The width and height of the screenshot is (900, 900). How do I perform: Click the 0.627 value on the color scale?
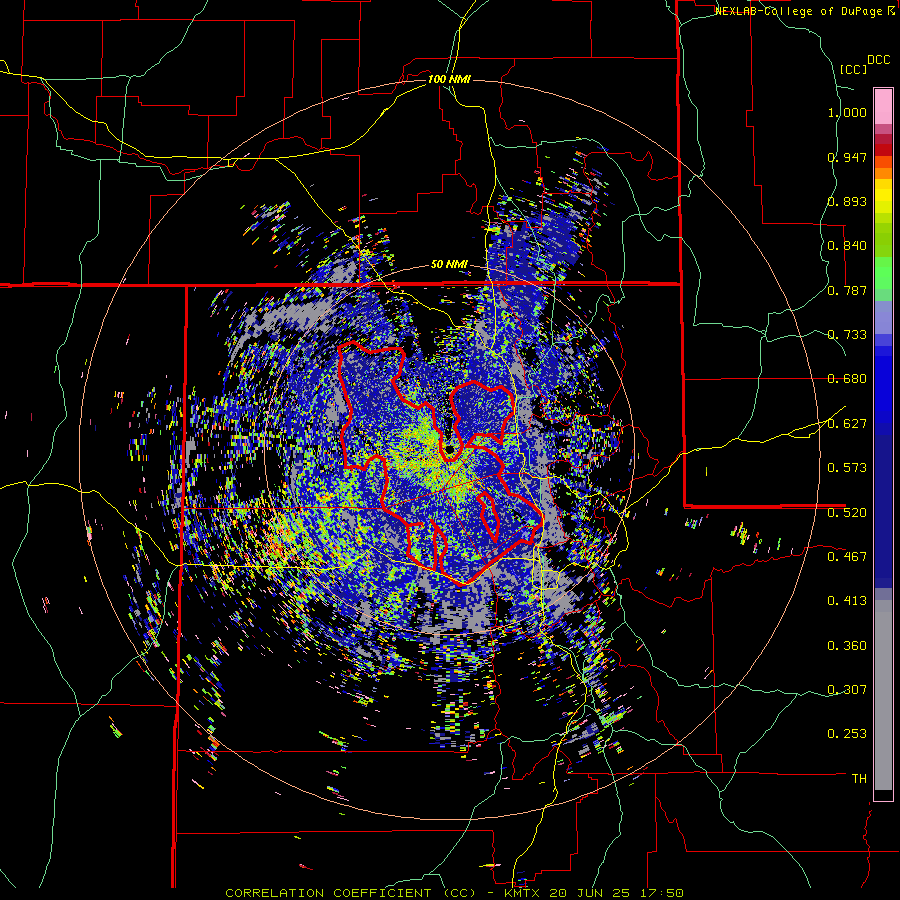point(847,424)
